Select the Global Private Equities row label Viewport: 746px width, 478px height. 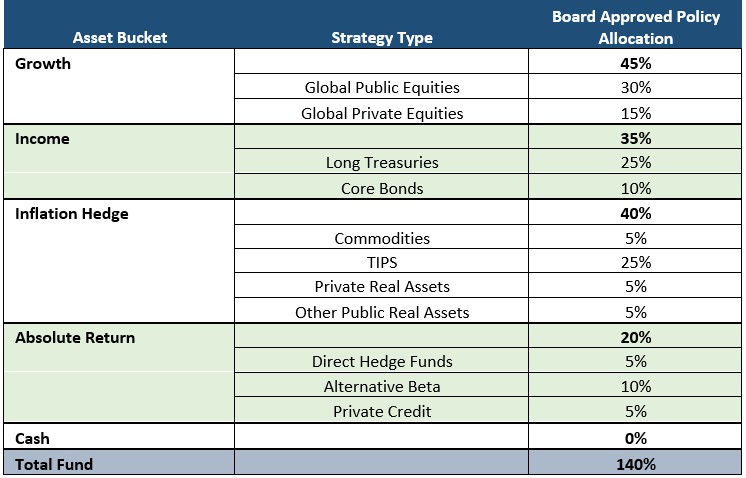382,113
